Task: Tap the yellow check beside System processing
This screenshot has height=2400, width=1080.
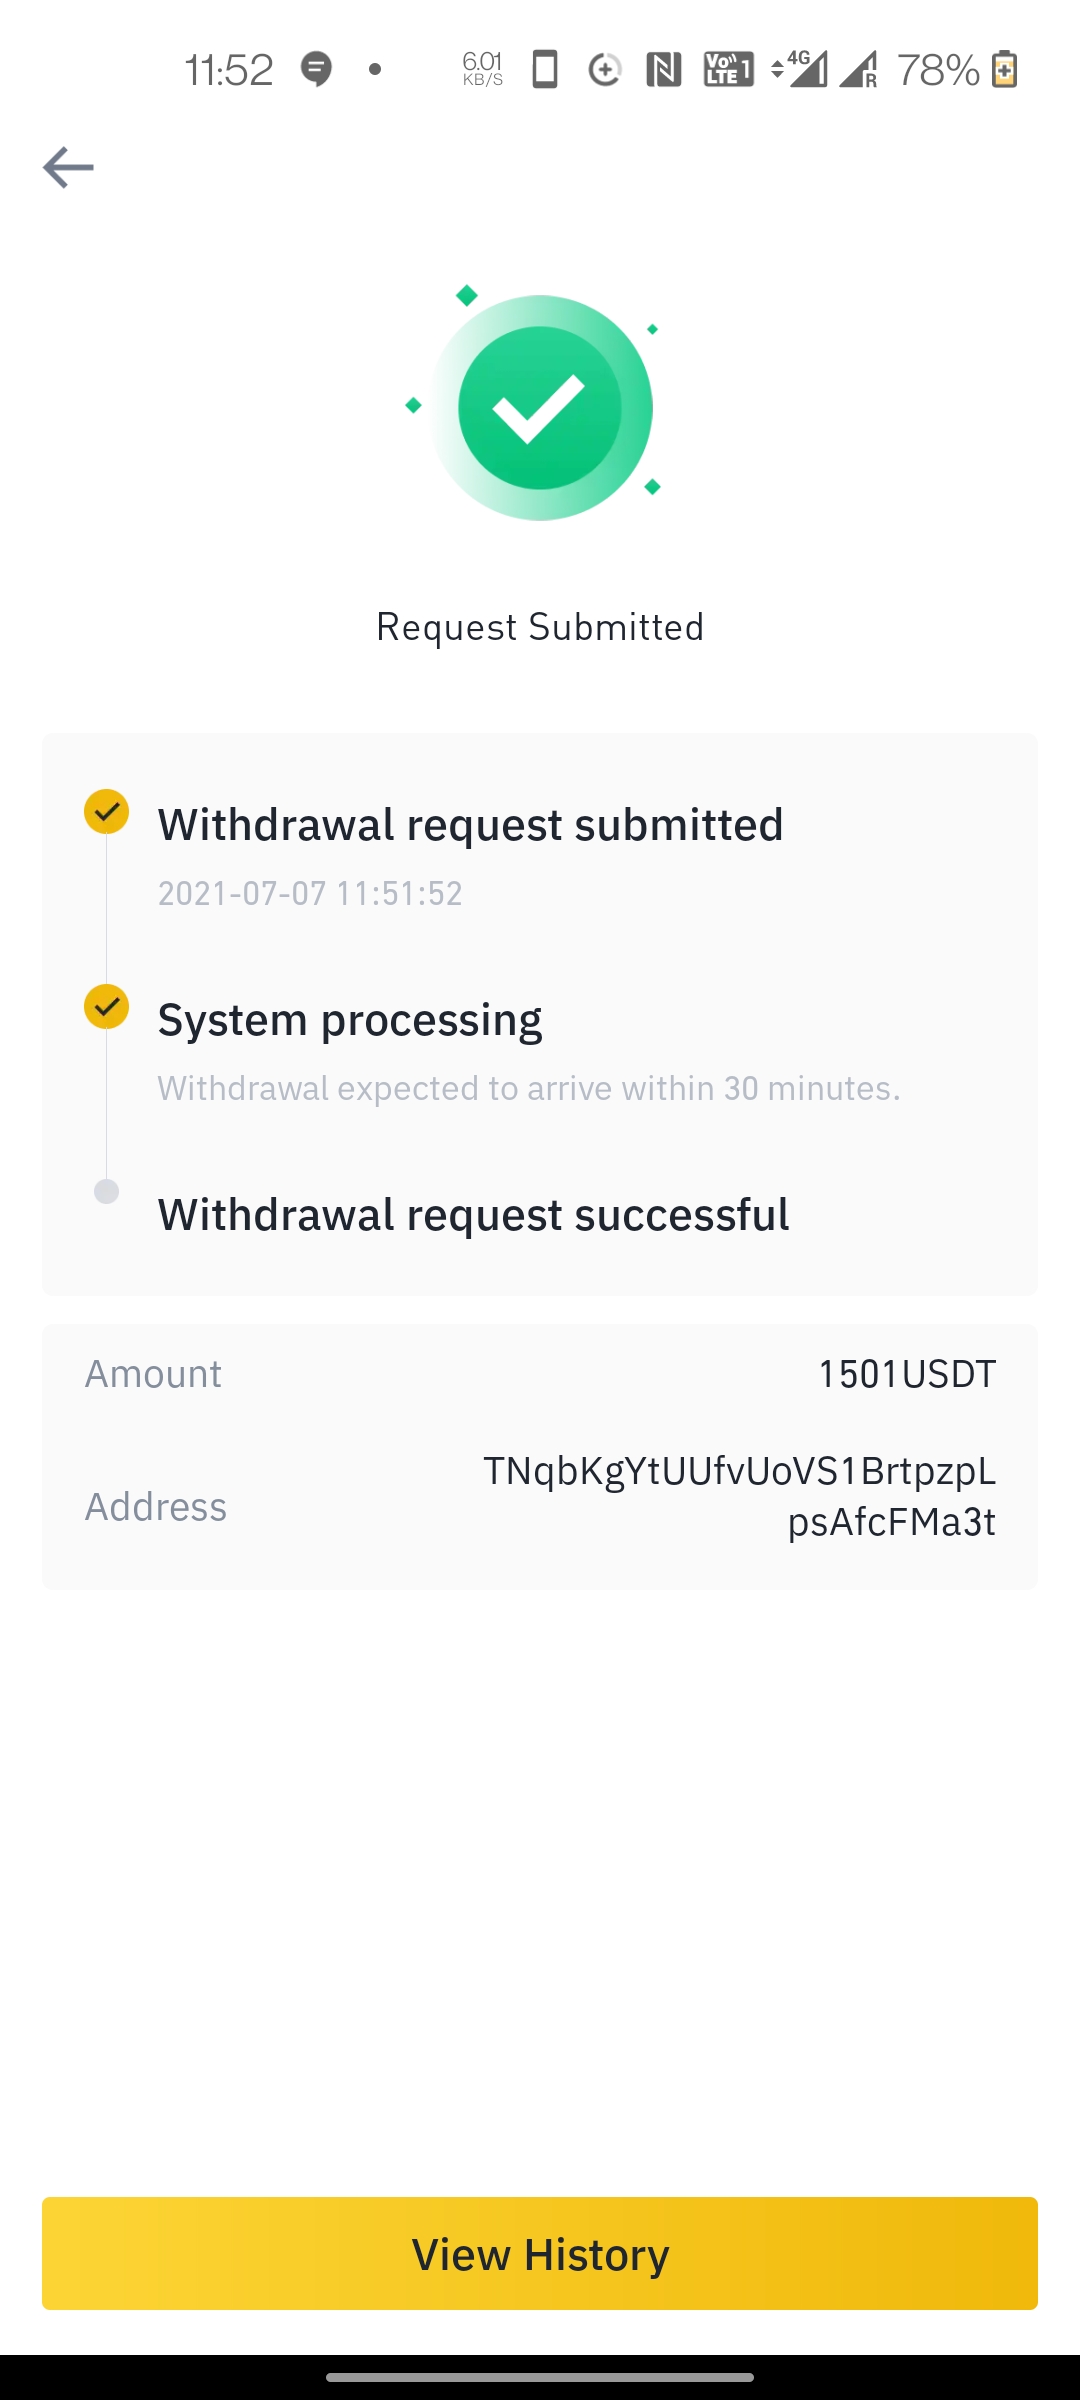Action: pyautogui.click(x=106, y=1006)
